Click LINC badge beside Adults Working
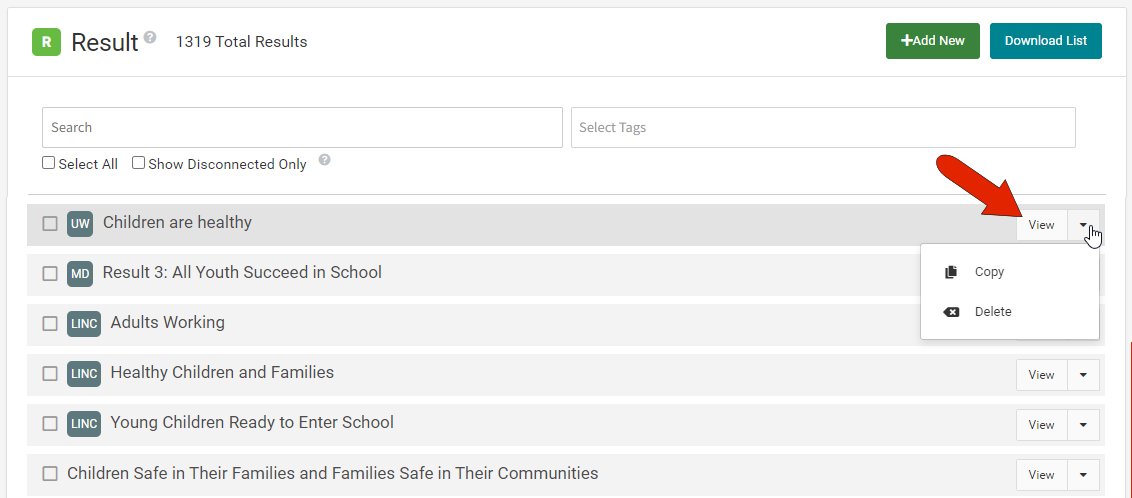Screen dimensions: 1132x498 pyautogui.click(x=84, y=324)
